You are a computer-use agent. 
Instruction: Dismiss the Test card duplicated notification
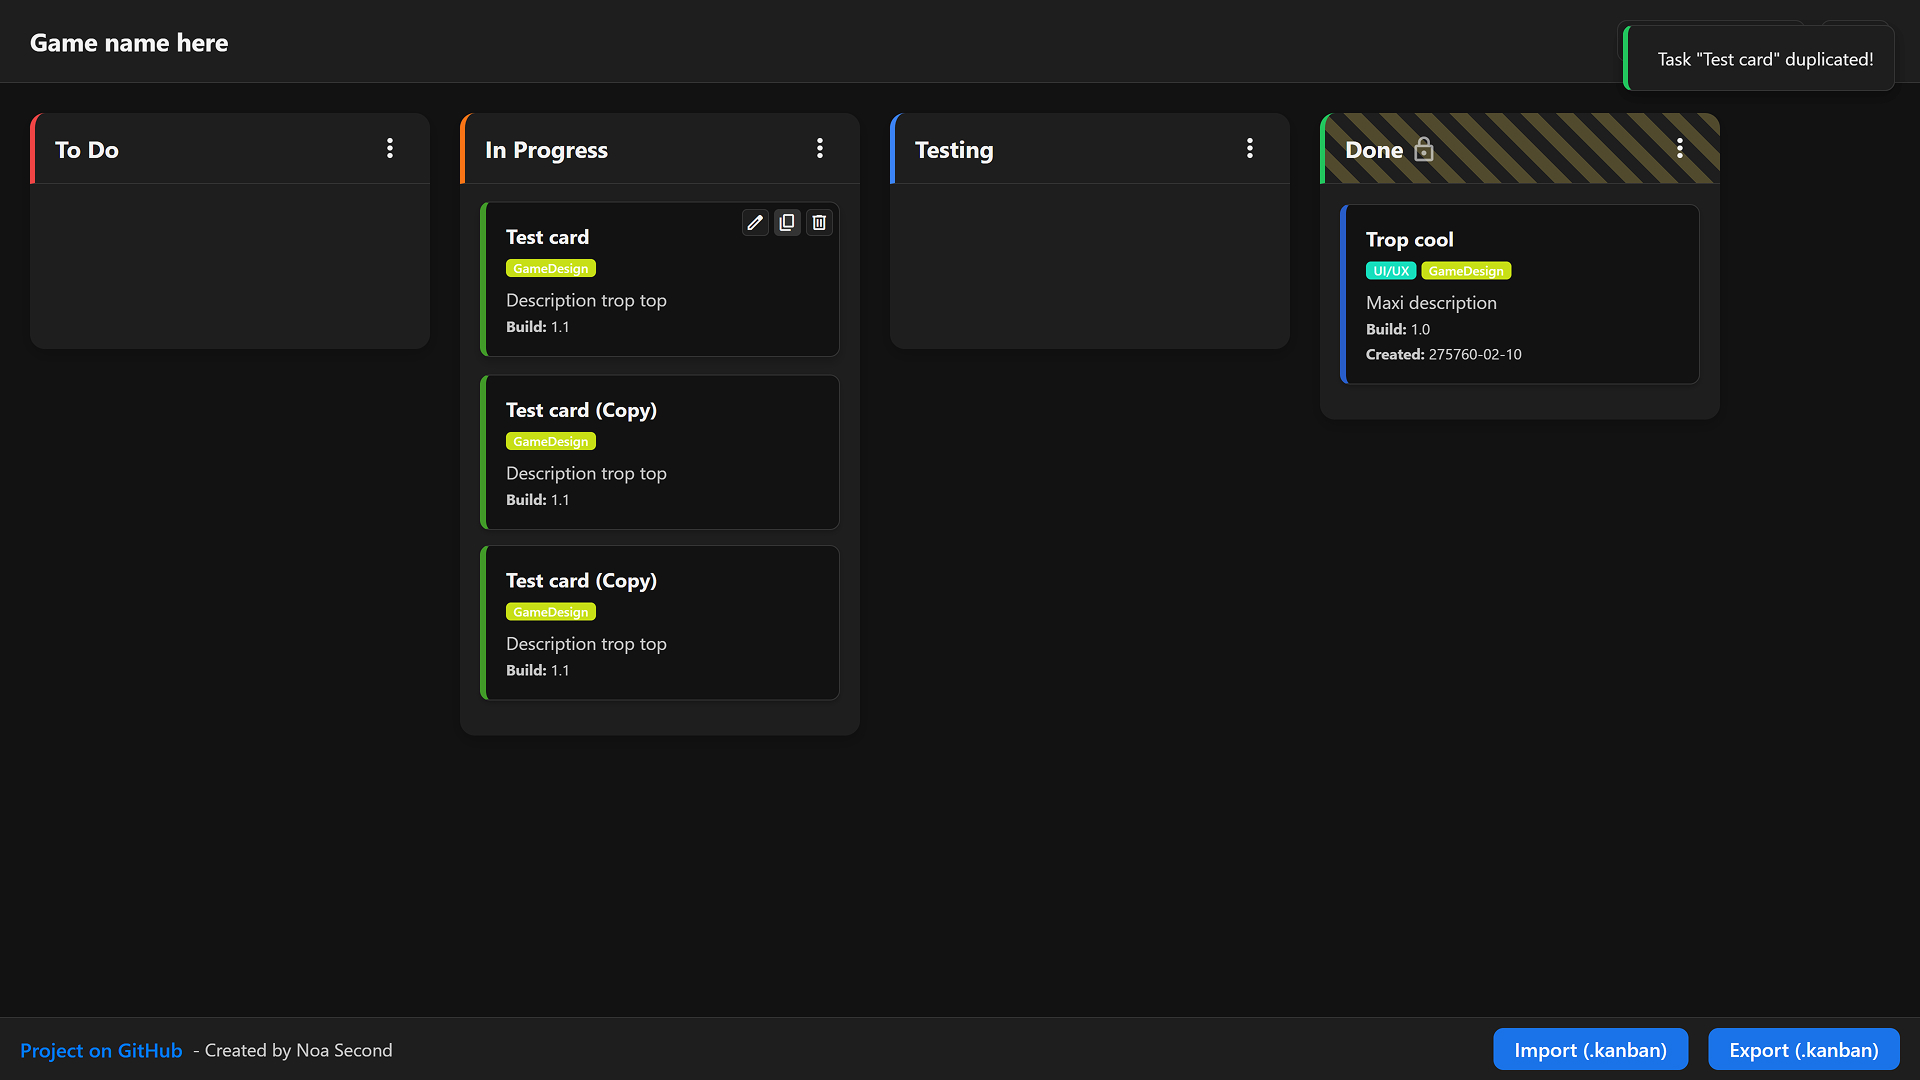coord(1765,59)
